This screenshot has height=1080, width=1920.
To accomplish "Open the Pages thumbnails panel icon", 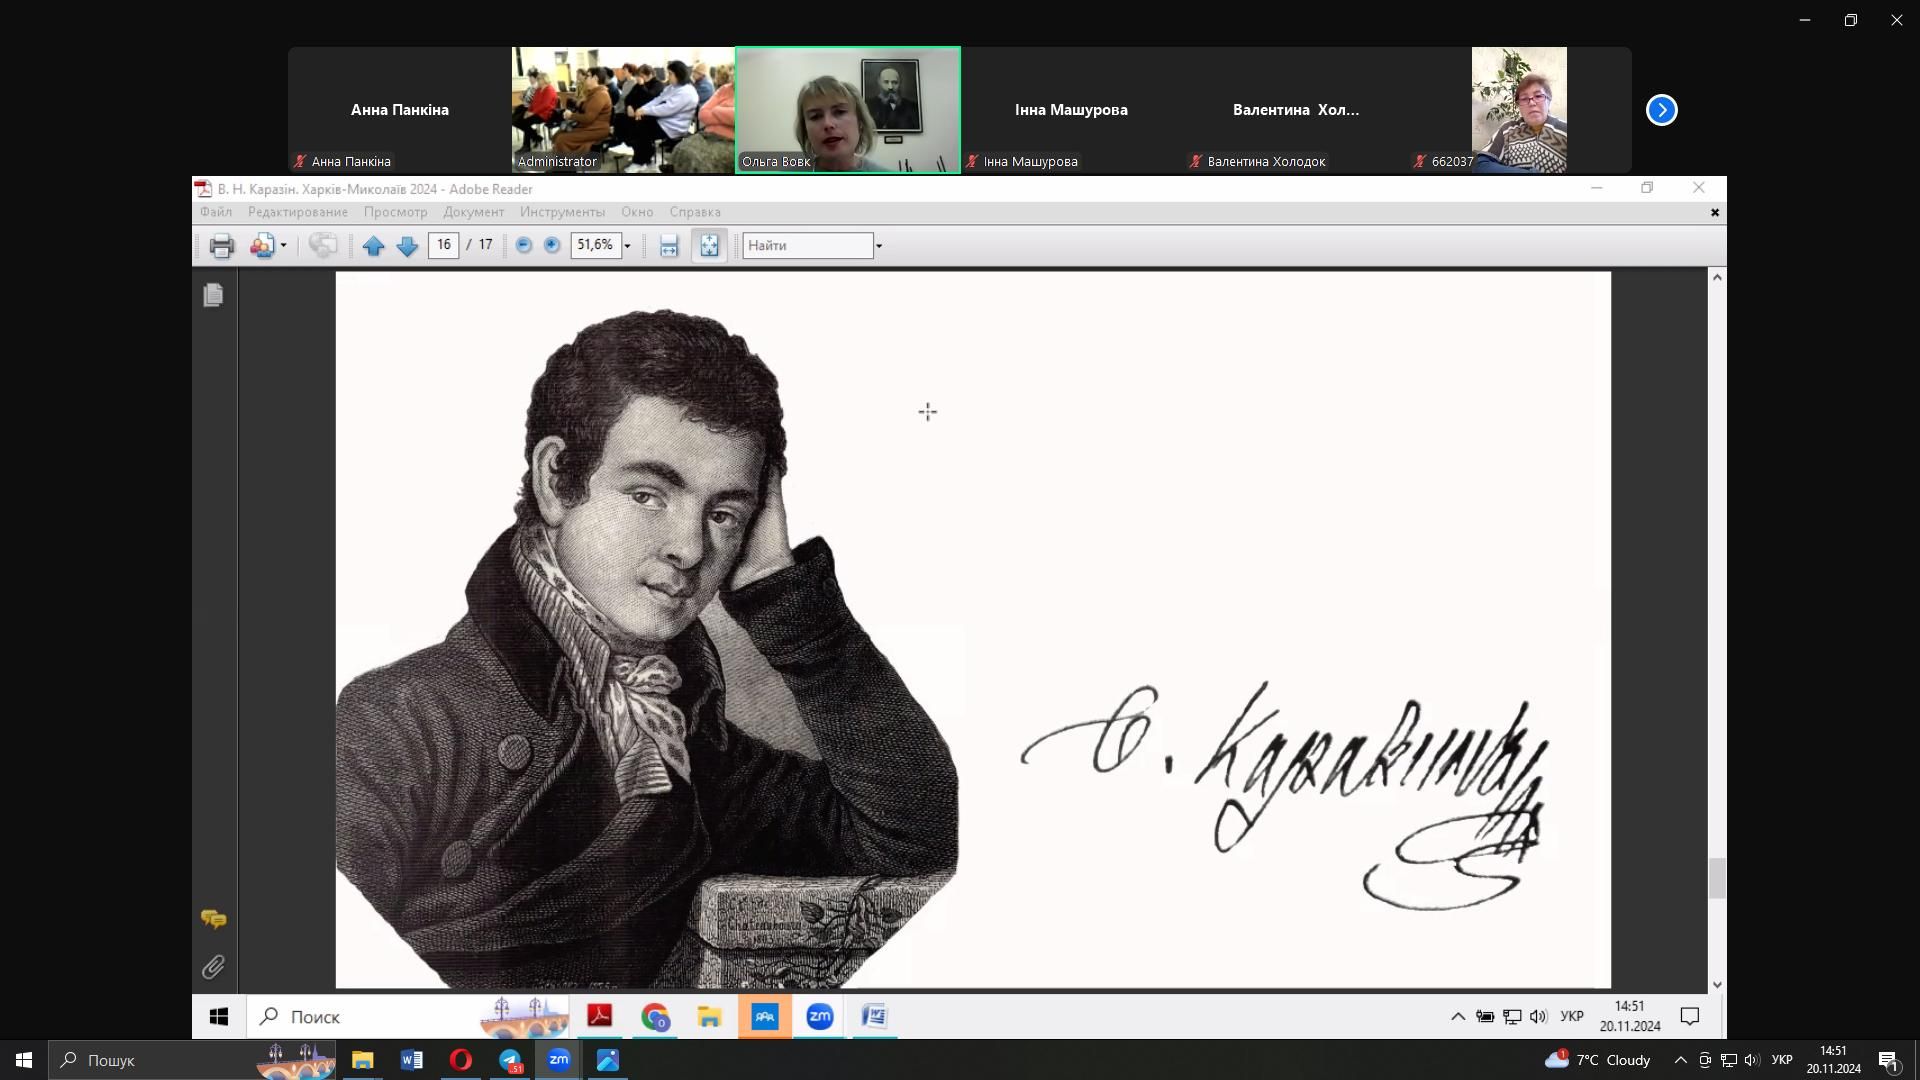I will point(213,295).
